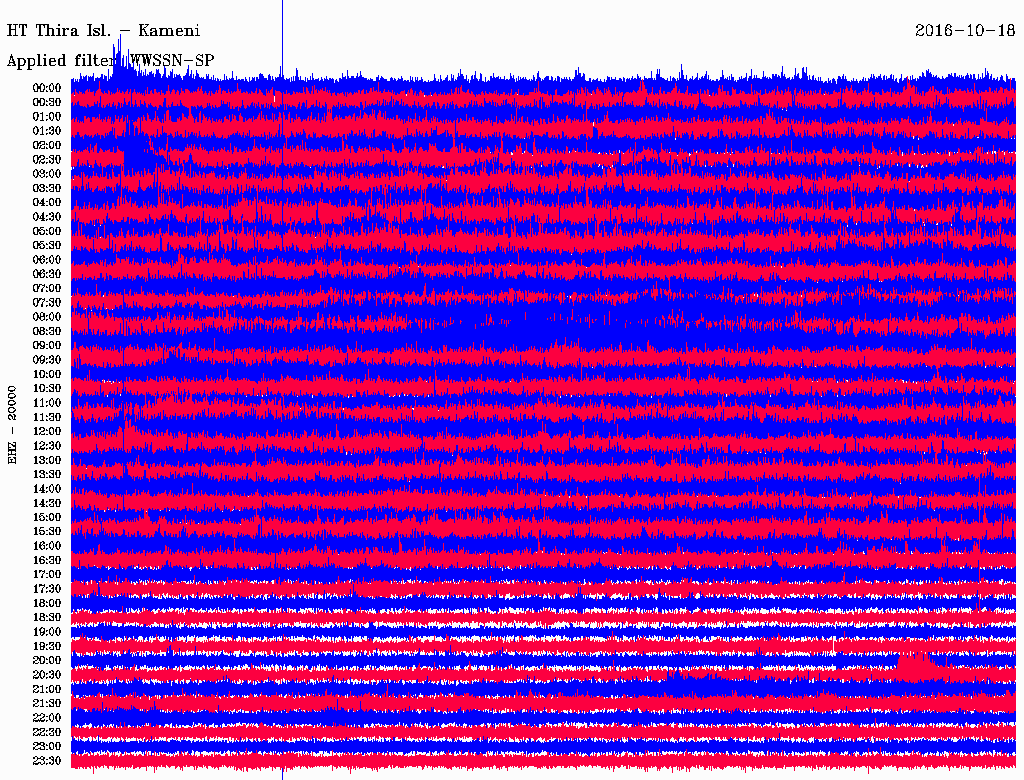Select the 18:00 time label
Viewport: 1024px width, 780px height.
click(x=47, y=604)
